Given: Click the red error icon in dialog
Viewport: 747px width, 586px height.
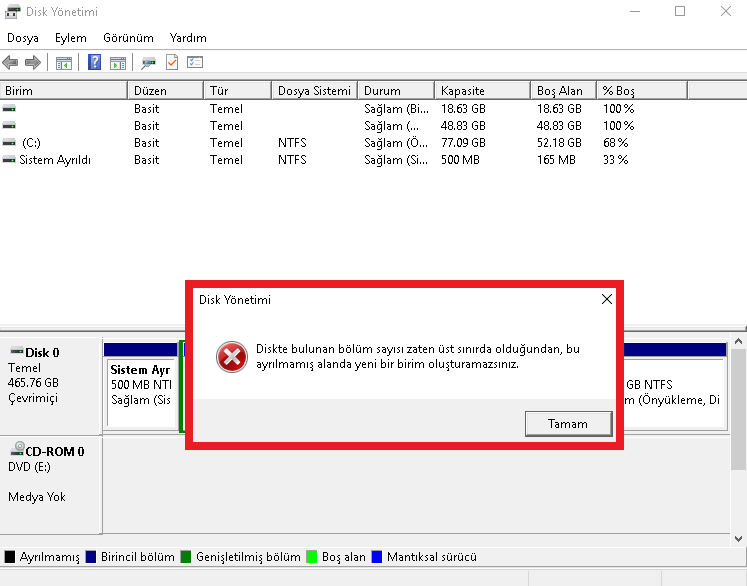Looking at the screenshot, I should [x=232, y=357].
